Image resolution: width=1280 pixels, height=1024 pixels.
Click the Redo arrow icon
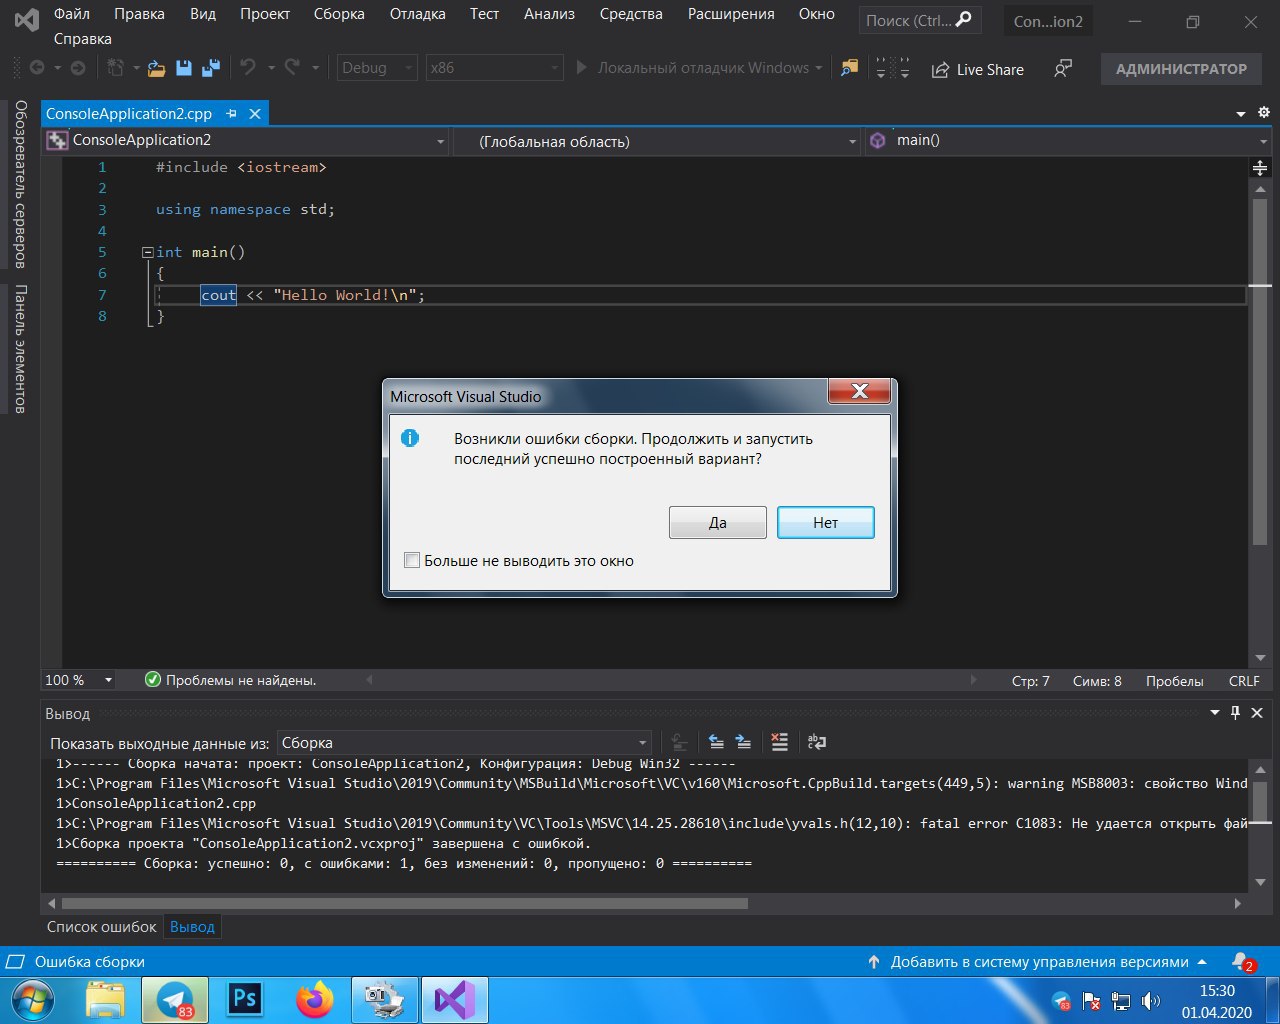click(x=292, y=67)
